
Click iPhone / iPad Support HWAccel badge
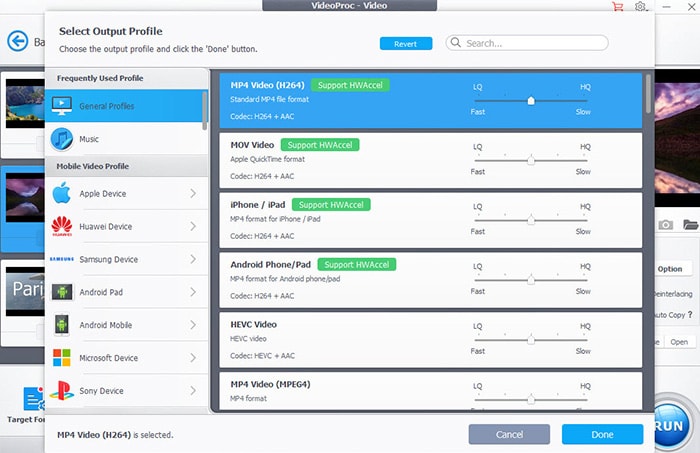(x=331, y=205)
